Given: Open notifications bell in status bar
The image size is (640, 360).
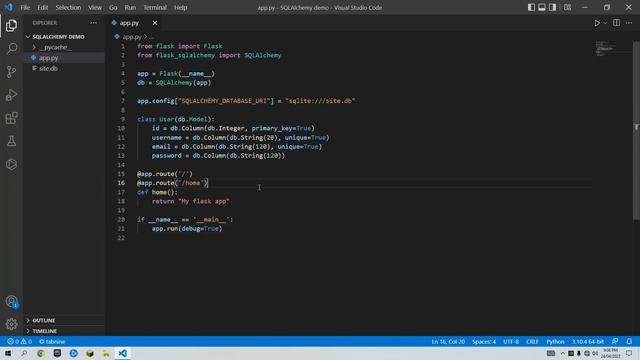Looking at the screenshot, I should pyautogui.click(x=629, y=342).
